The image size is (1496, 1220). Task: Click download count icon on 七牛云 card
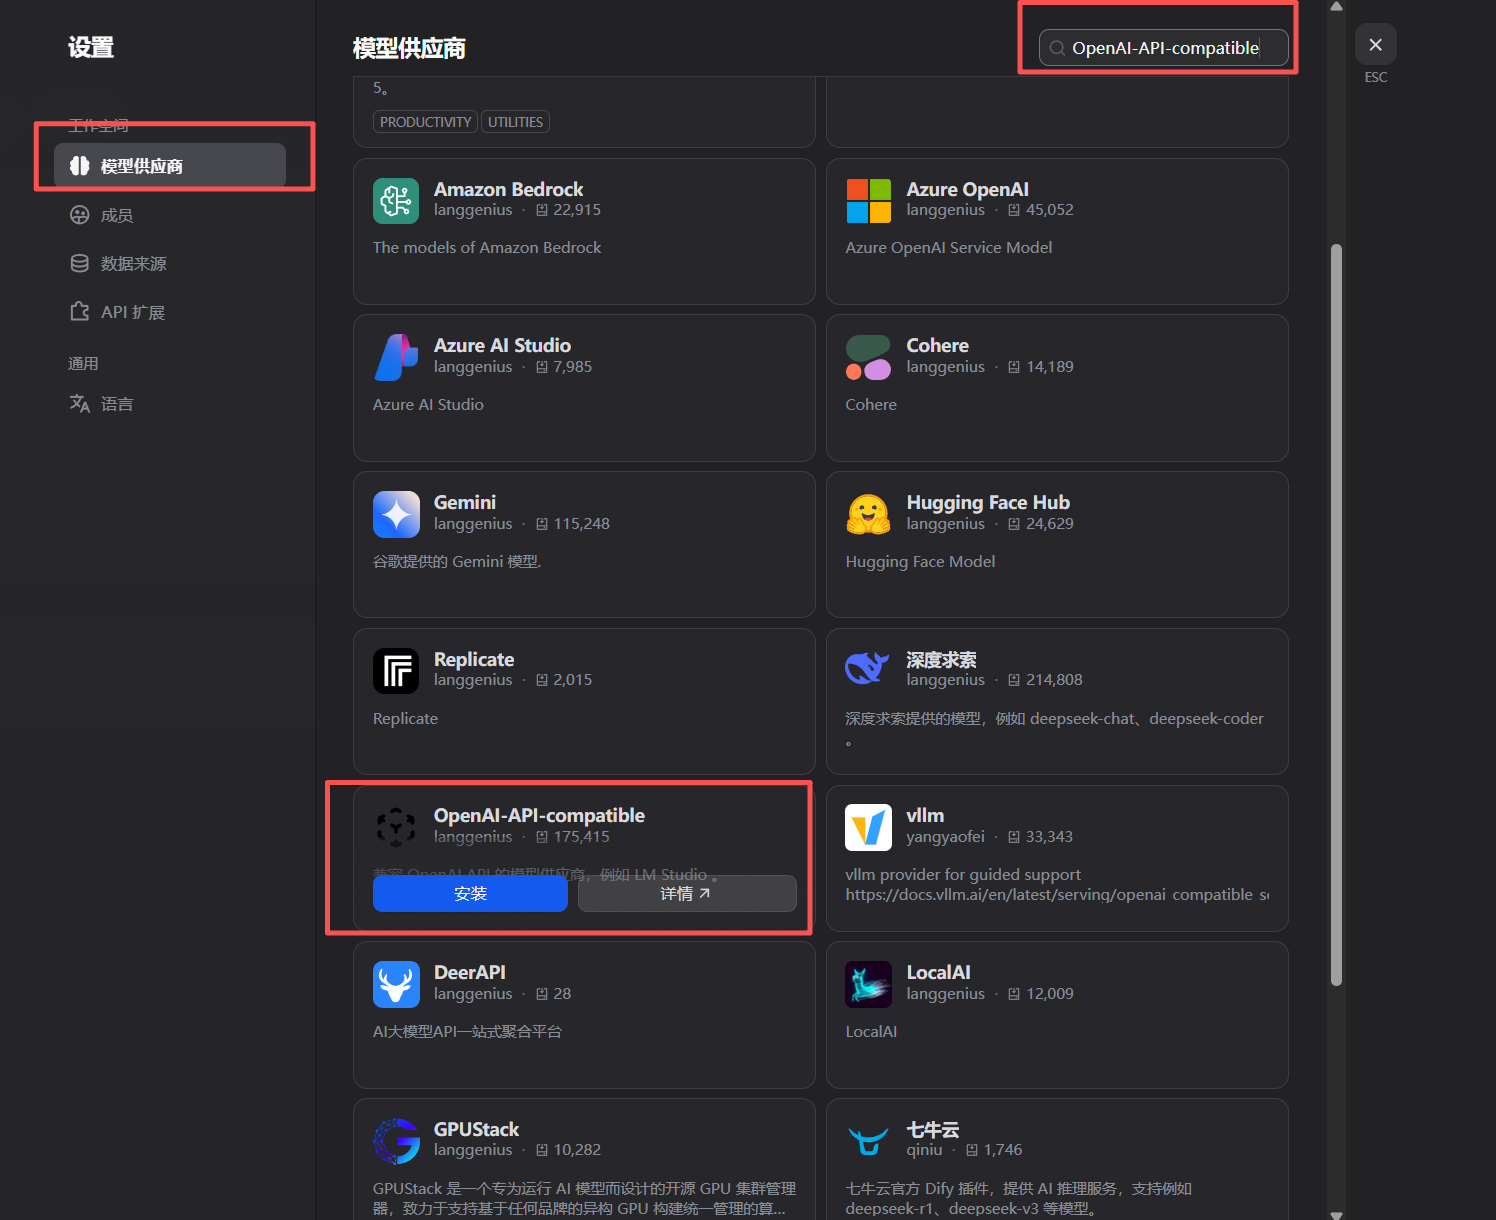click(x=972, y=1150)
